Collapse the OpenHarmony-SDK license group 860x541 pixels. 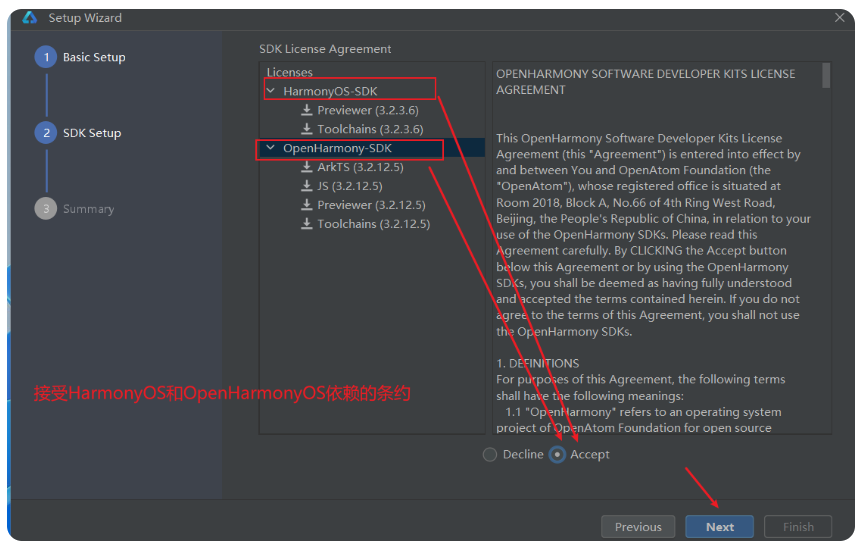271,148
